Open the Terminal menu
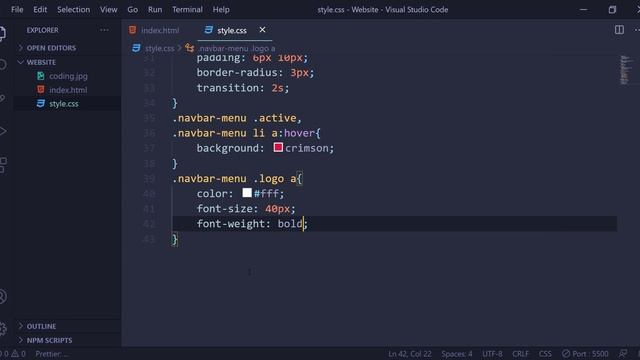This screenshot has height=360, width=640. [187, 9]
